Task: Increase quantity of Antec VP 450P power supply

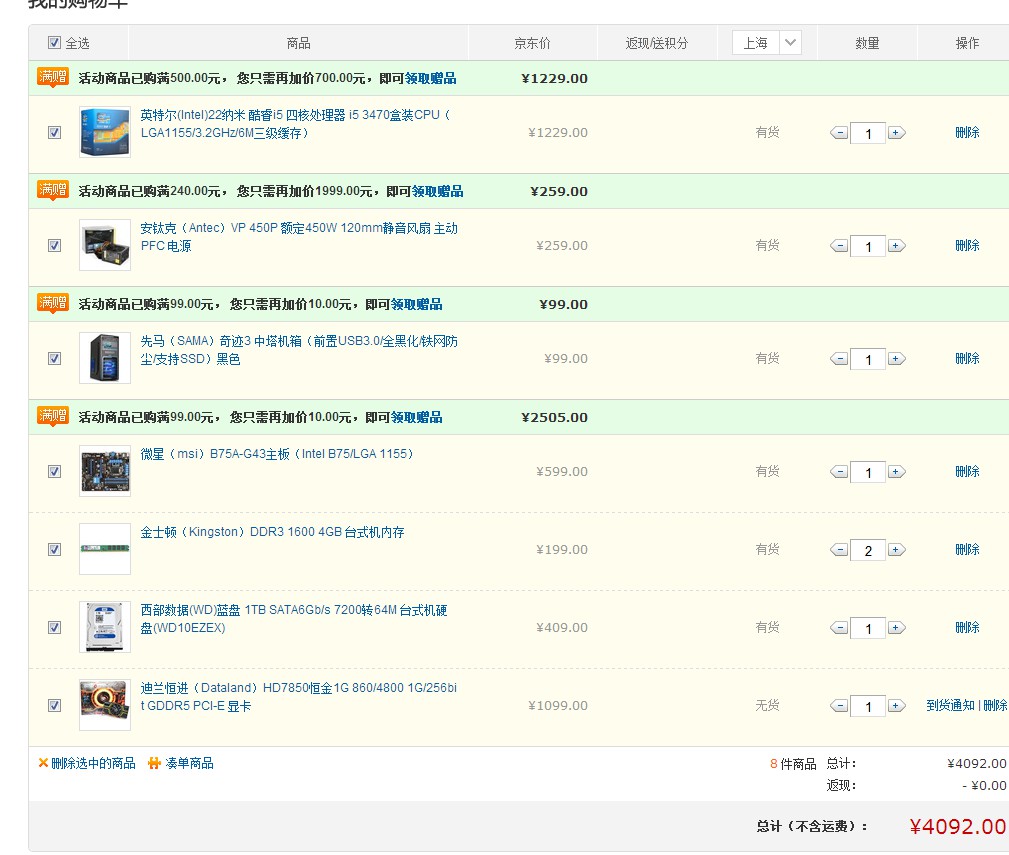Action: (896, 246)
